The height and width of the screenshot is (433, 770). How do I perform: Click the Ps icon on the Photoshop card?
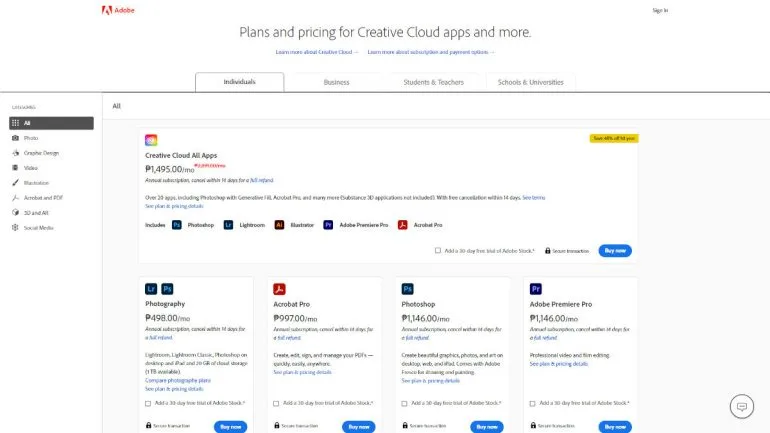pyautogui.click(x=408, y=289)
